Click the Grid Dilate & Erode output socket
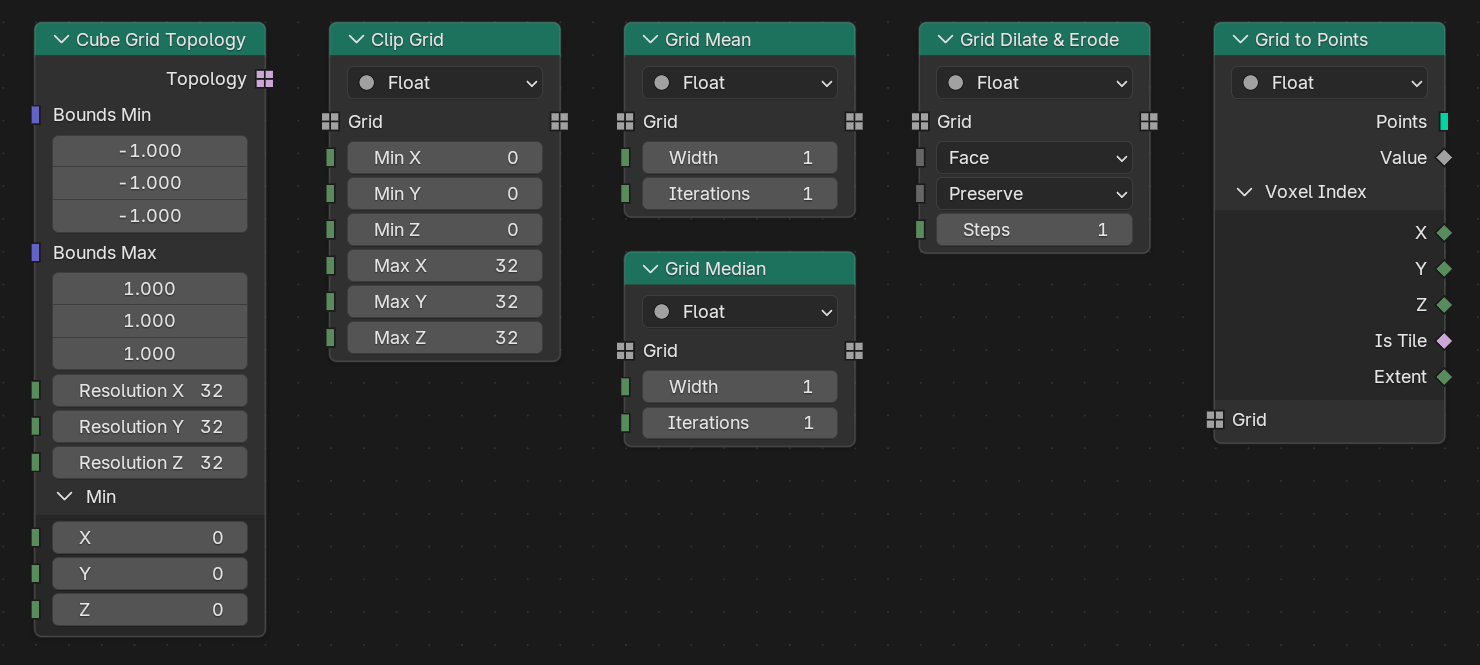Viewport: 1480px width, 665px height. click(1149, 122)
